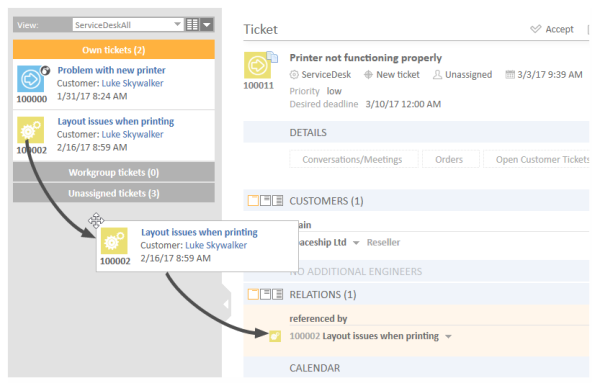Select the extended view icon of the CUSTOMERS section
This screenshot has height=391, width=600.
[x=277, y=200]
